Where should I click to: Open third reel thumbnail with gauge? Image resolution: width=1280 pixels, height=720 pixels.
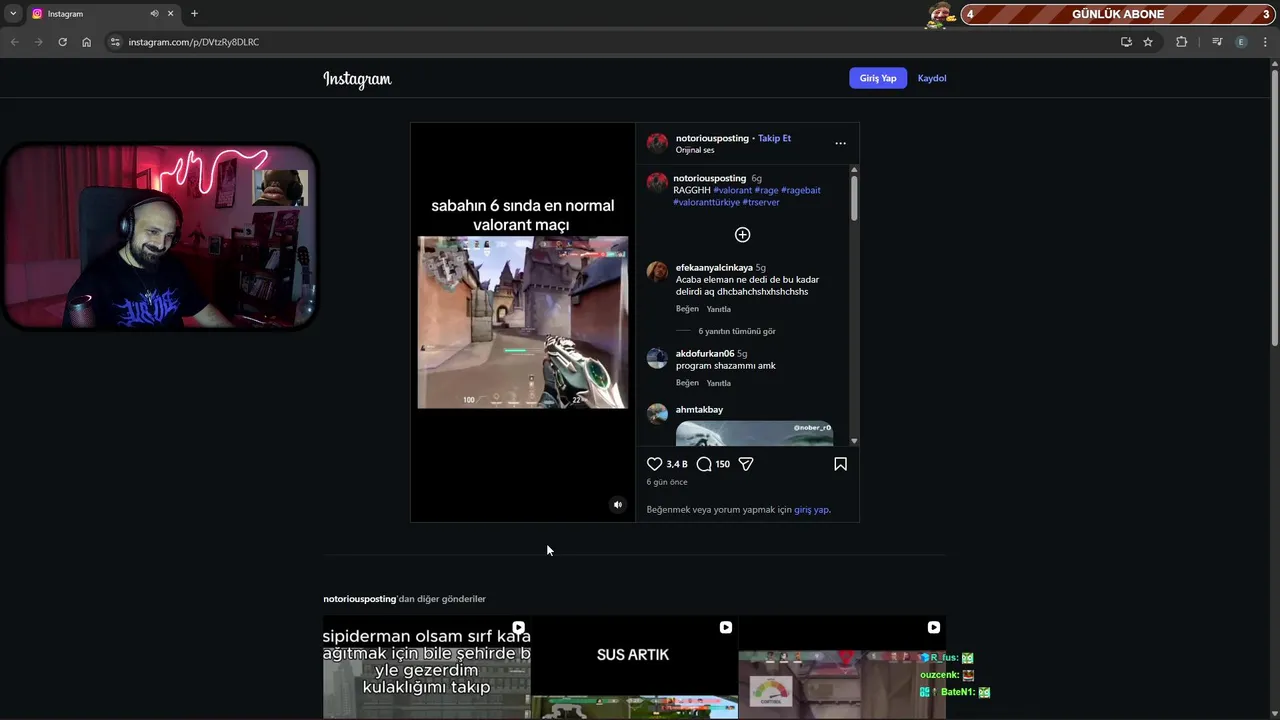click(x=842, y=666)
